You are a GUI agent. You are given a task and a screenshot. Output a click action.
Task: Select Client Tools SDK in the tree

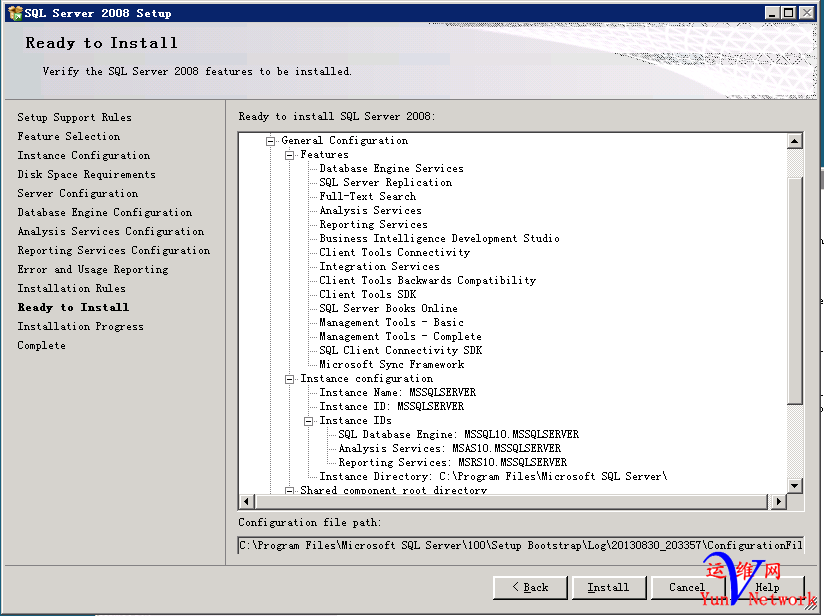pyautogui.click(x=368, y=294)
